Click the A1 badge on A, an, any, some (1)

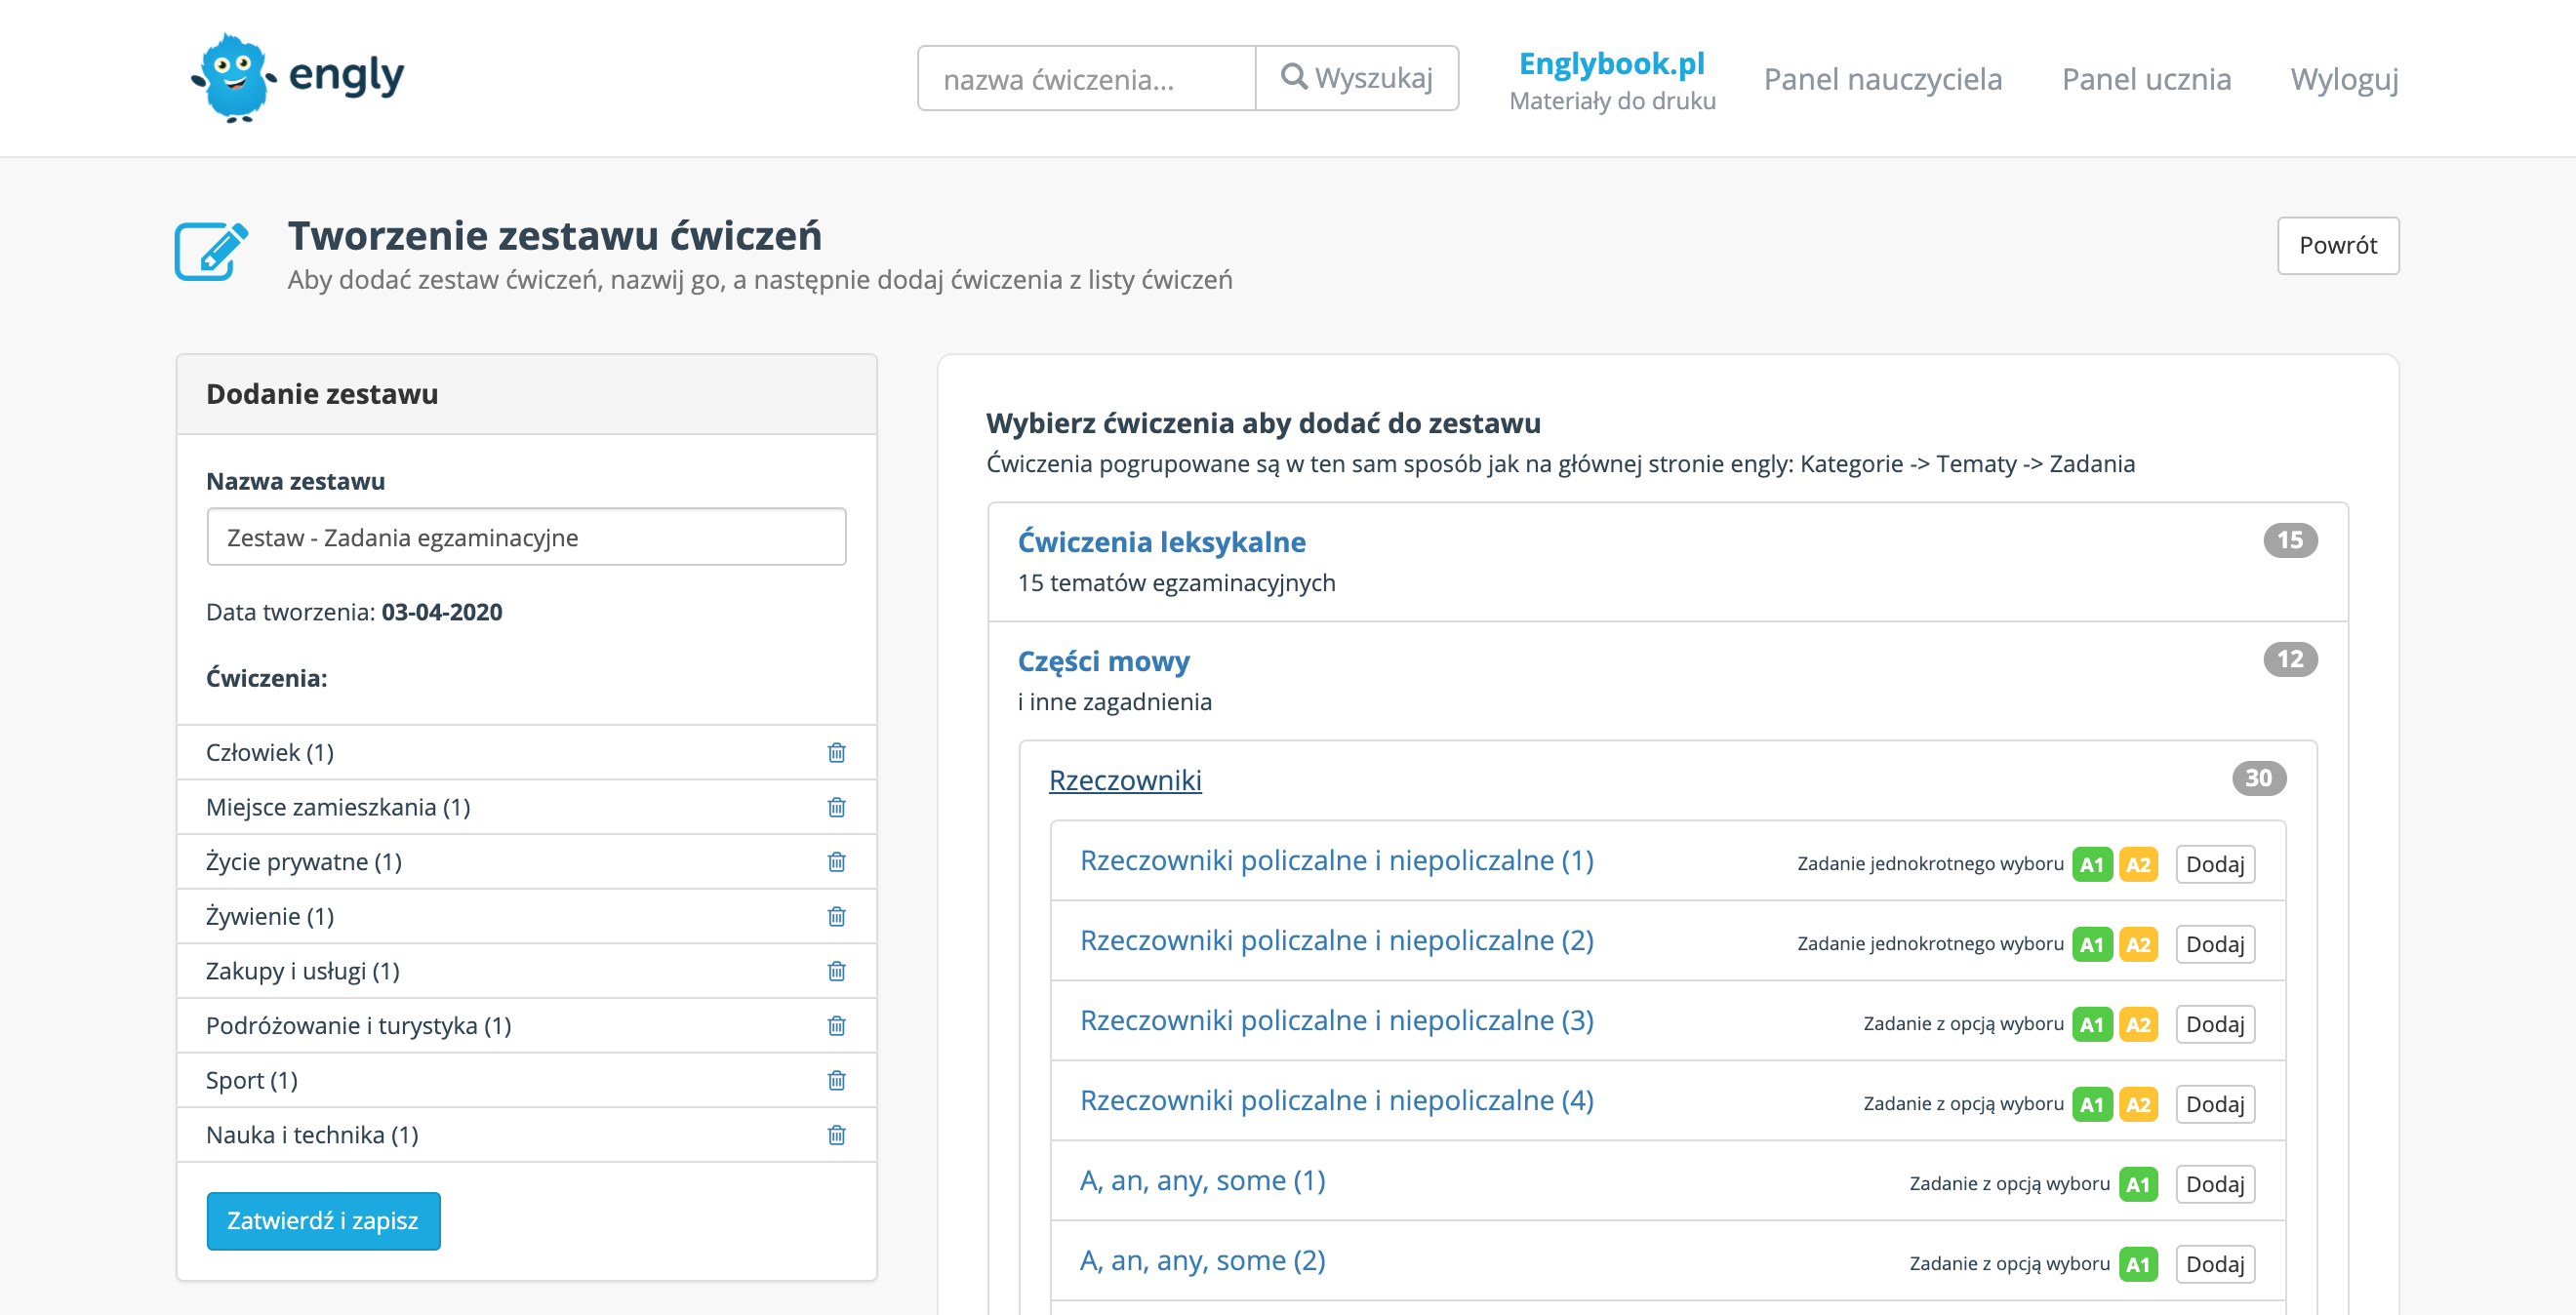[2138, 1184]
